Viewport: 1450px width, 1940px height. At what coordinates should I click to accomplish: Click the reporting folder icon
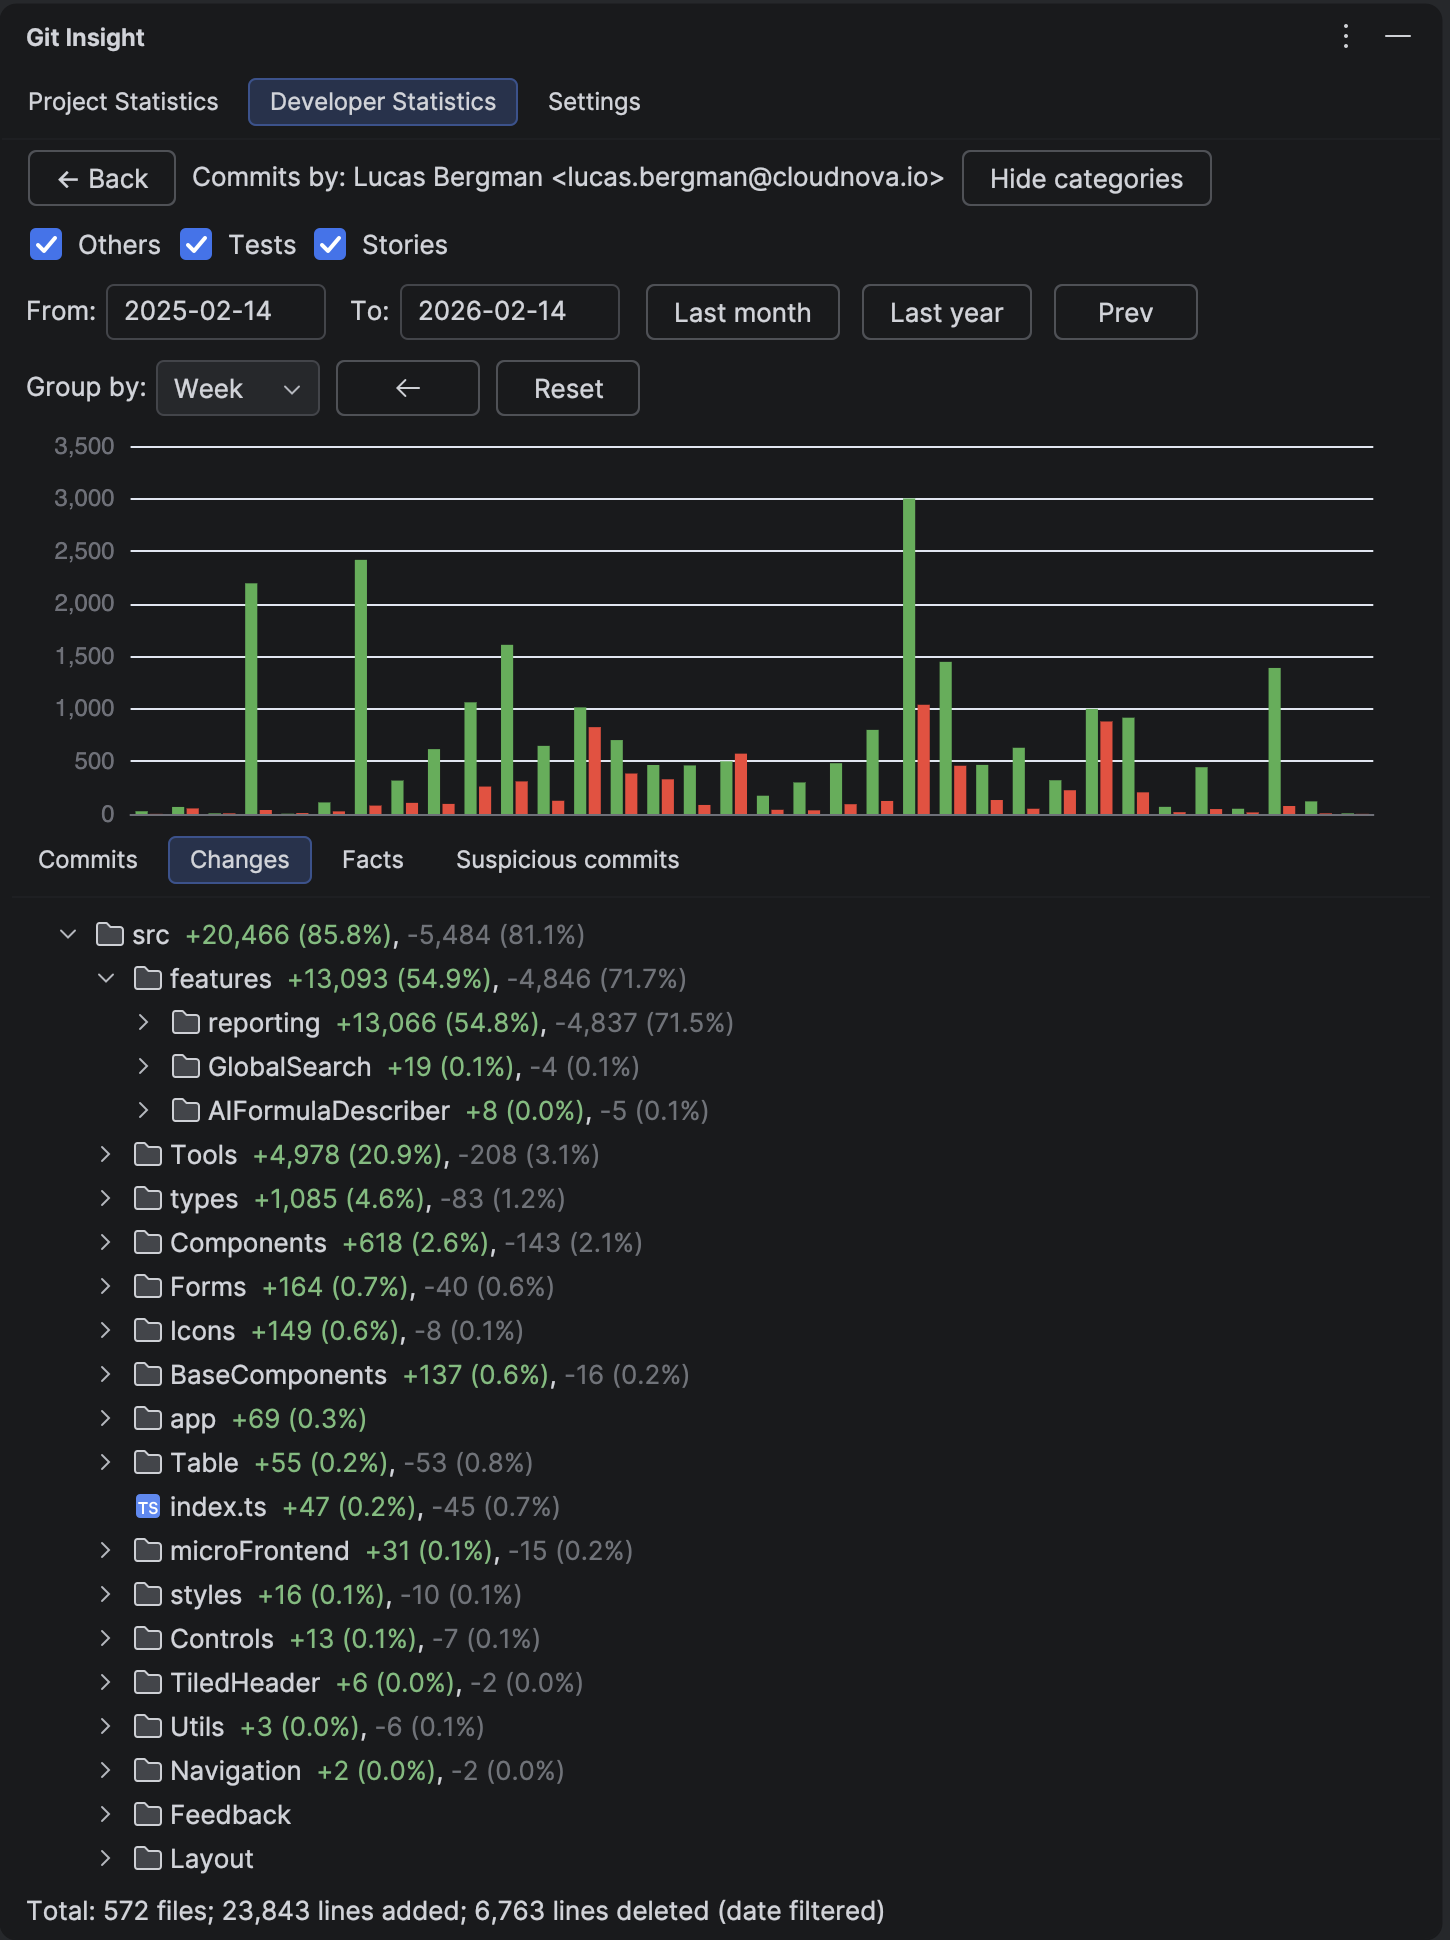(x=185, y=1023)
